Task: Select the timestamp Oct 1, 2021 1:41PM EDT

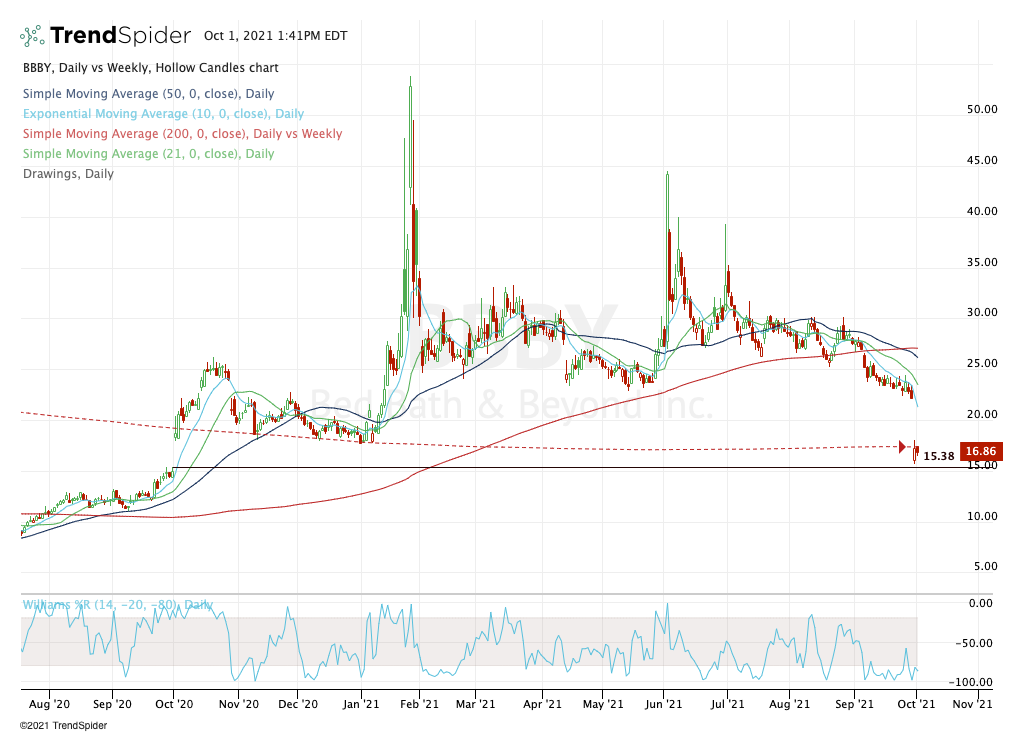Action: (275, 36)
